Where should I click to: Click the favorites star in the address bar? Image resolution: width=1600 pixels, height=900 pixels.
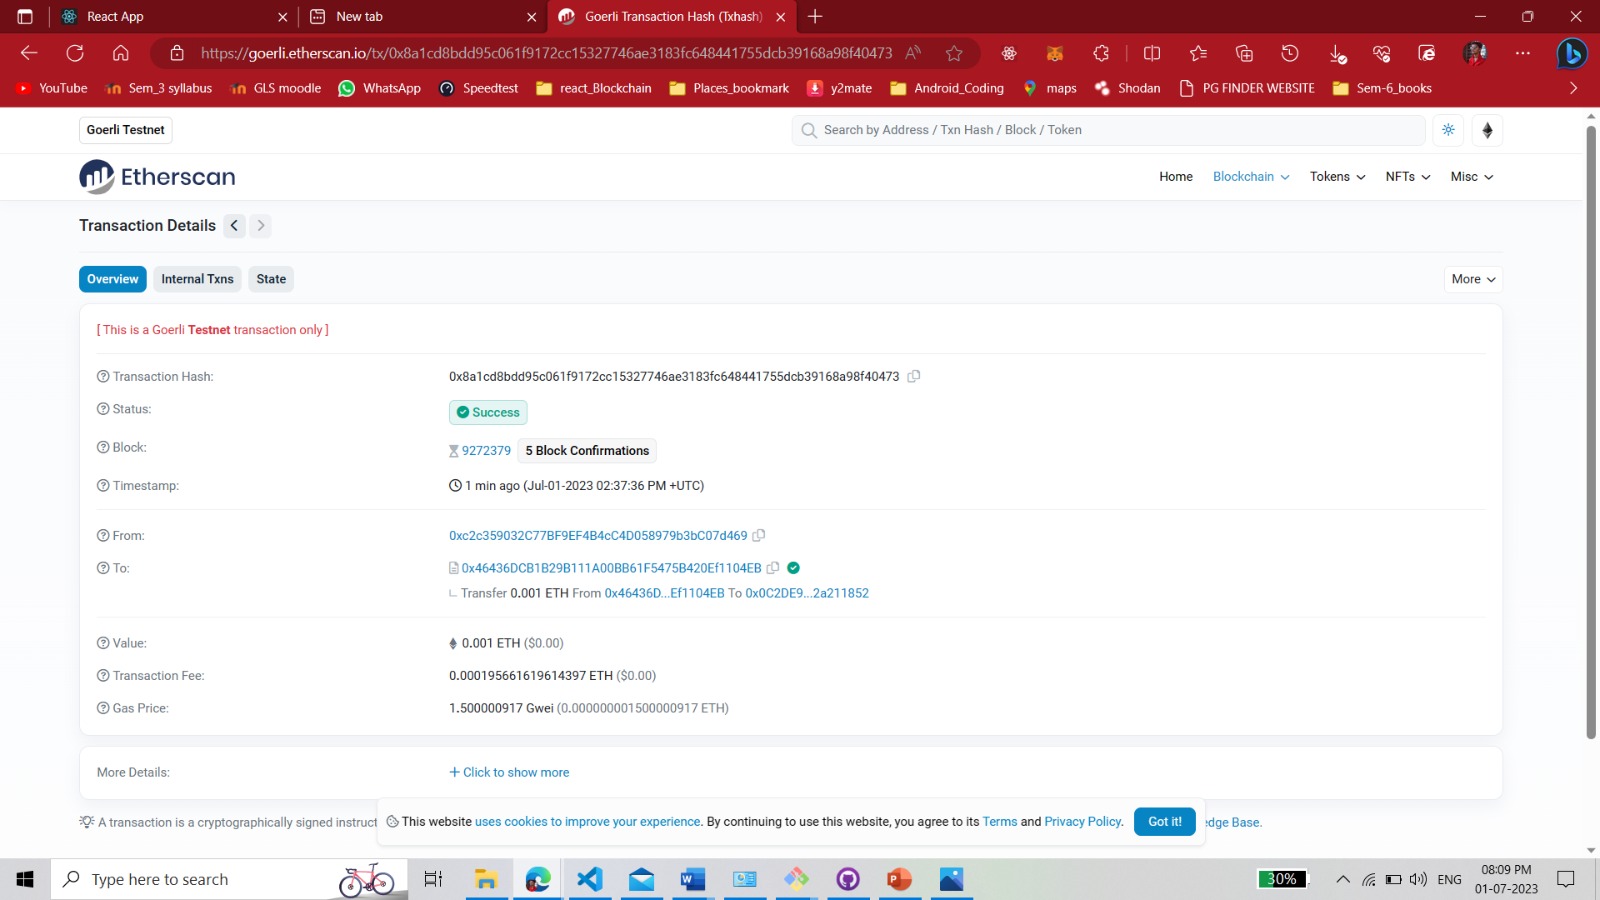coord(953,53)
